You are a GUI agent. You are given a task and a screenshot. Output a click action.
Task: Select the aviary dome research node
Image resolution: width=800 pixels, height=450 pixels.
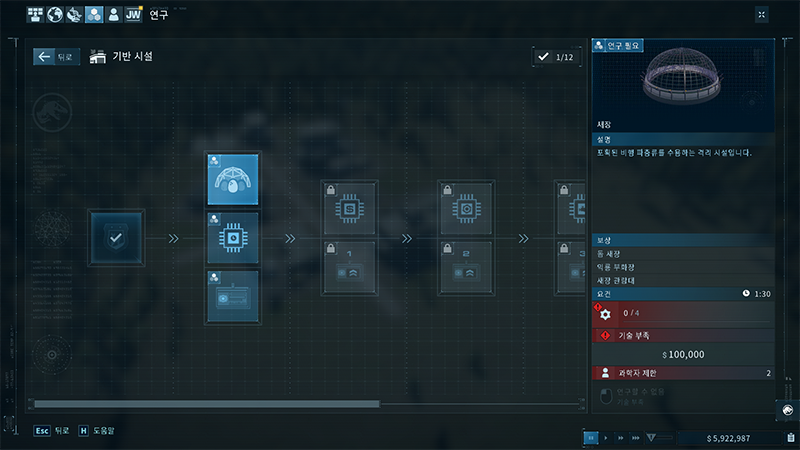click(x=233, y=180)
